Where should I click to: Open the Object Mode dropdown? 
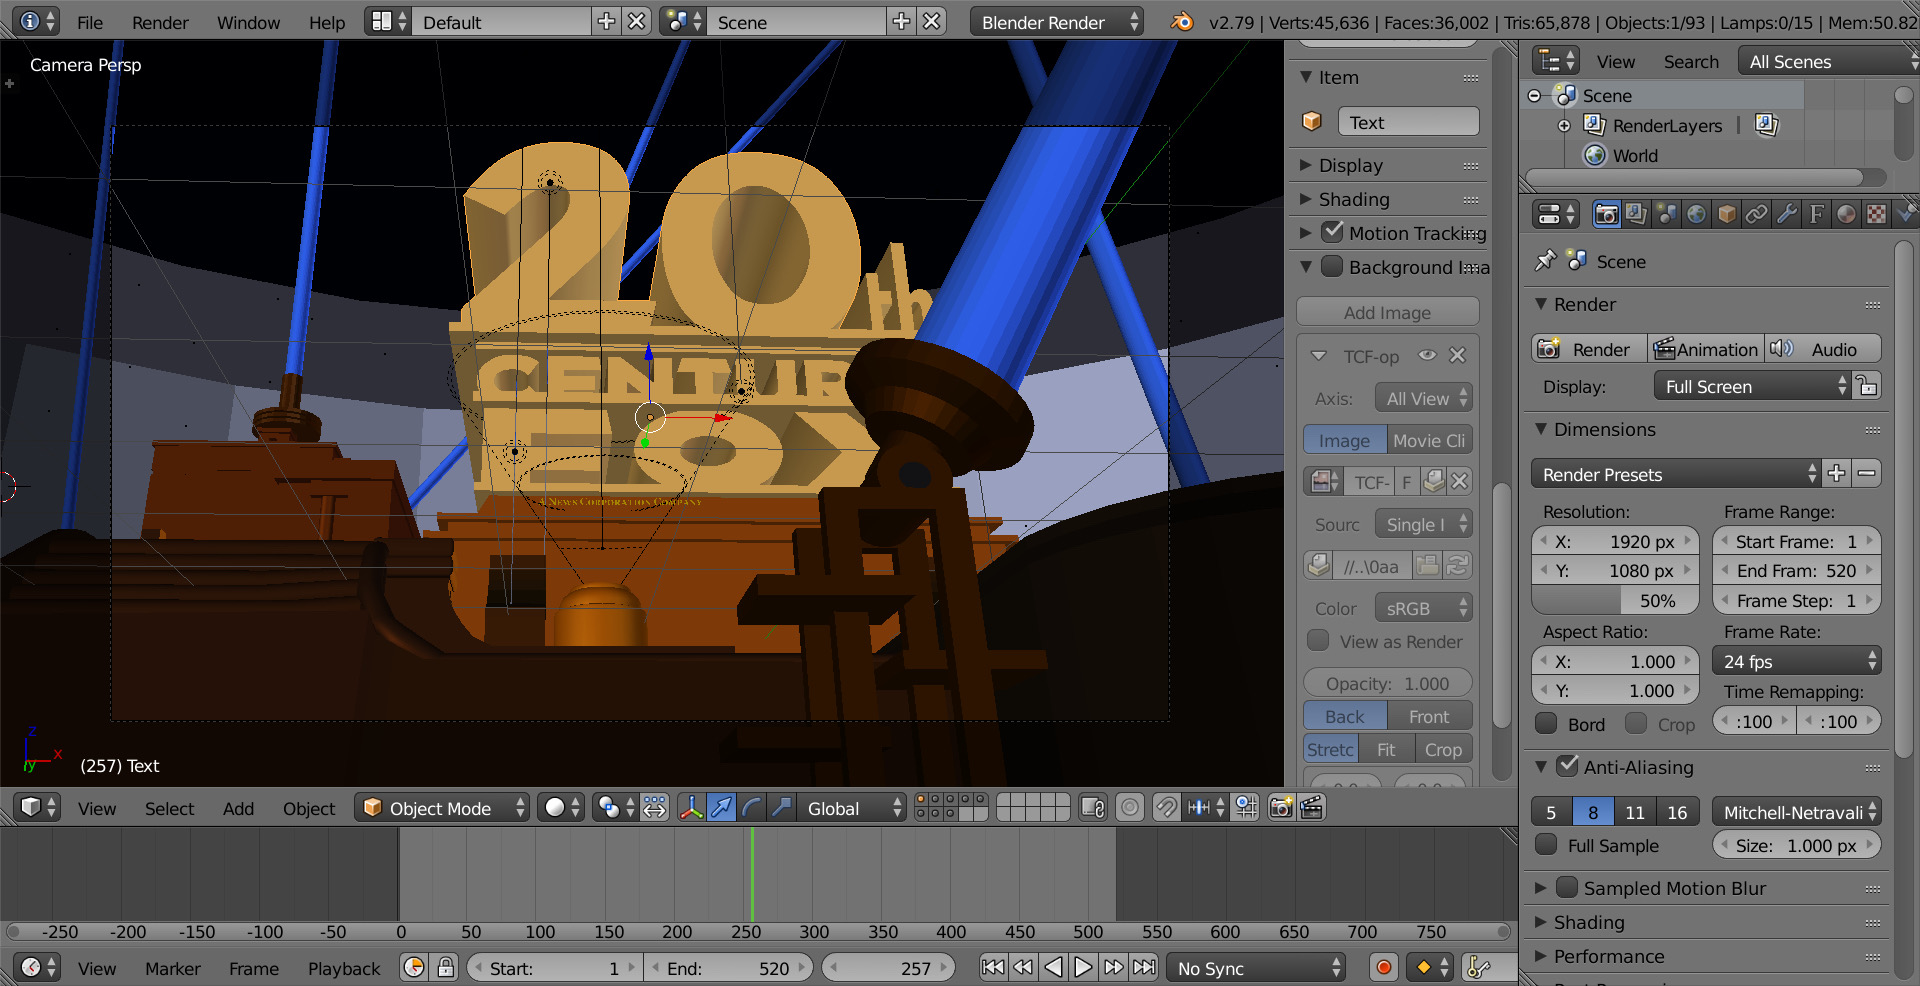442,807
